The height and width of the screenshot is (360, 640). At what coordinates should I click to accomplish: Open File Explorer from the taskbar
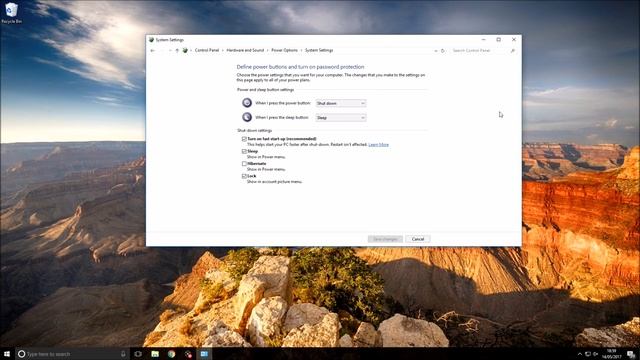coord(155,354)
